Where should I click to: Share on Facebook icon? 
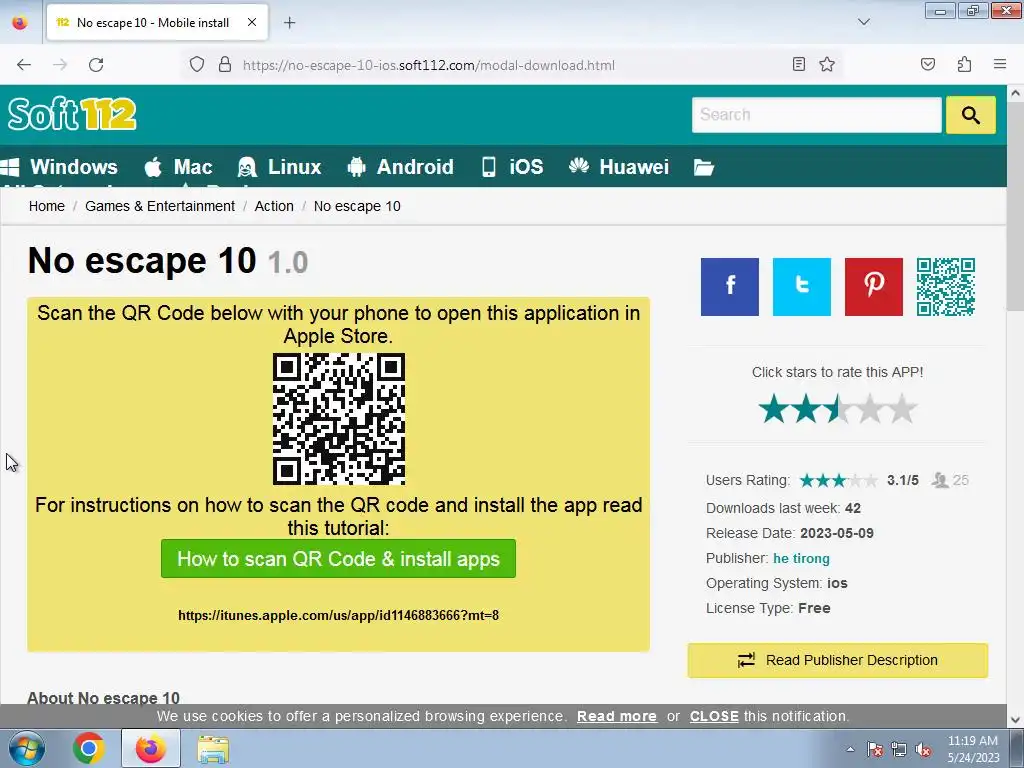click(x=729, y=287)
